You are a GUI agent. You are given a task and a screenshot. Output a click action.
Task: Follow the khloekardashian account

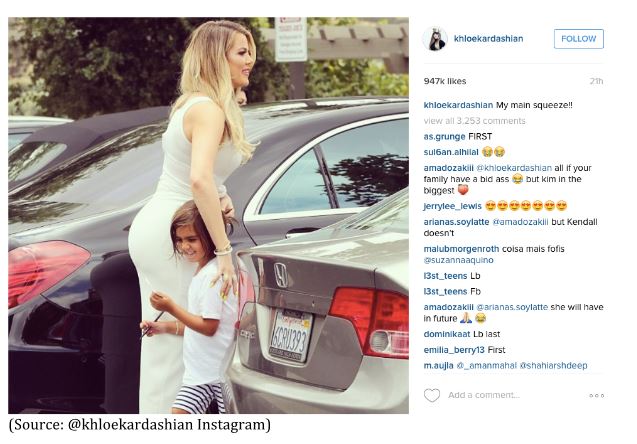tap(578, 39)
